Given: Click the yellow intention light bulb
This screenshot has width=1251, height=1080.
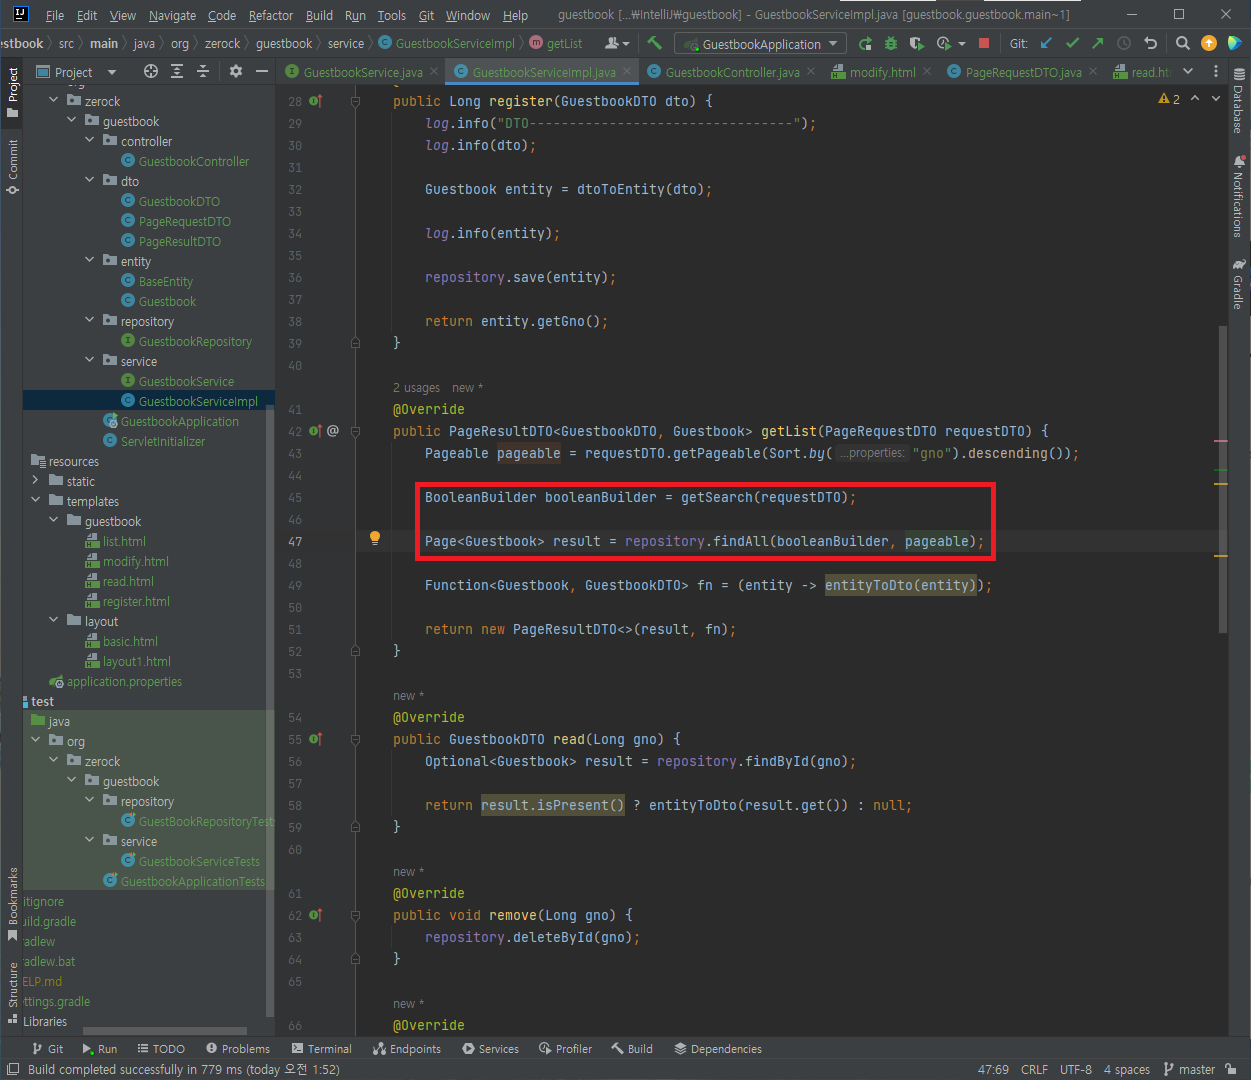Looking at the screenshot, I should click(x=375, y=538).
